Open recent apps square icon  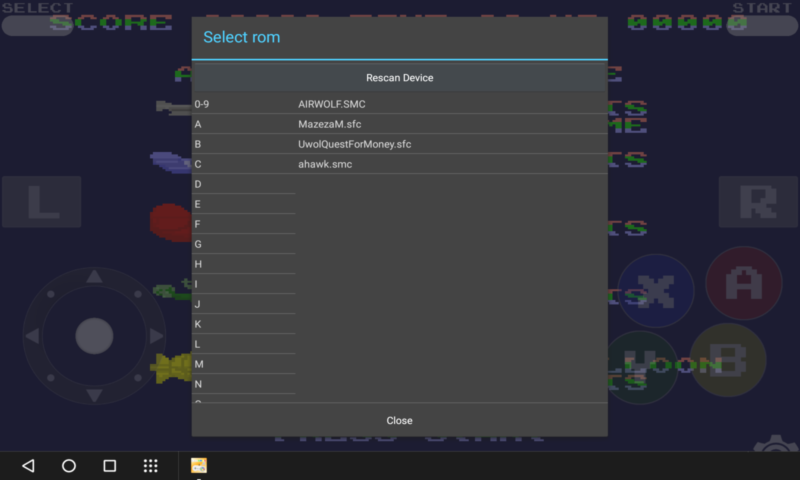tap(110, 466)
